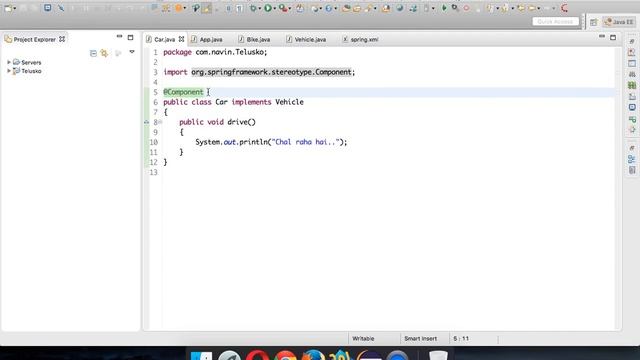Click the small green Resume arrow icon

[444, 8]
